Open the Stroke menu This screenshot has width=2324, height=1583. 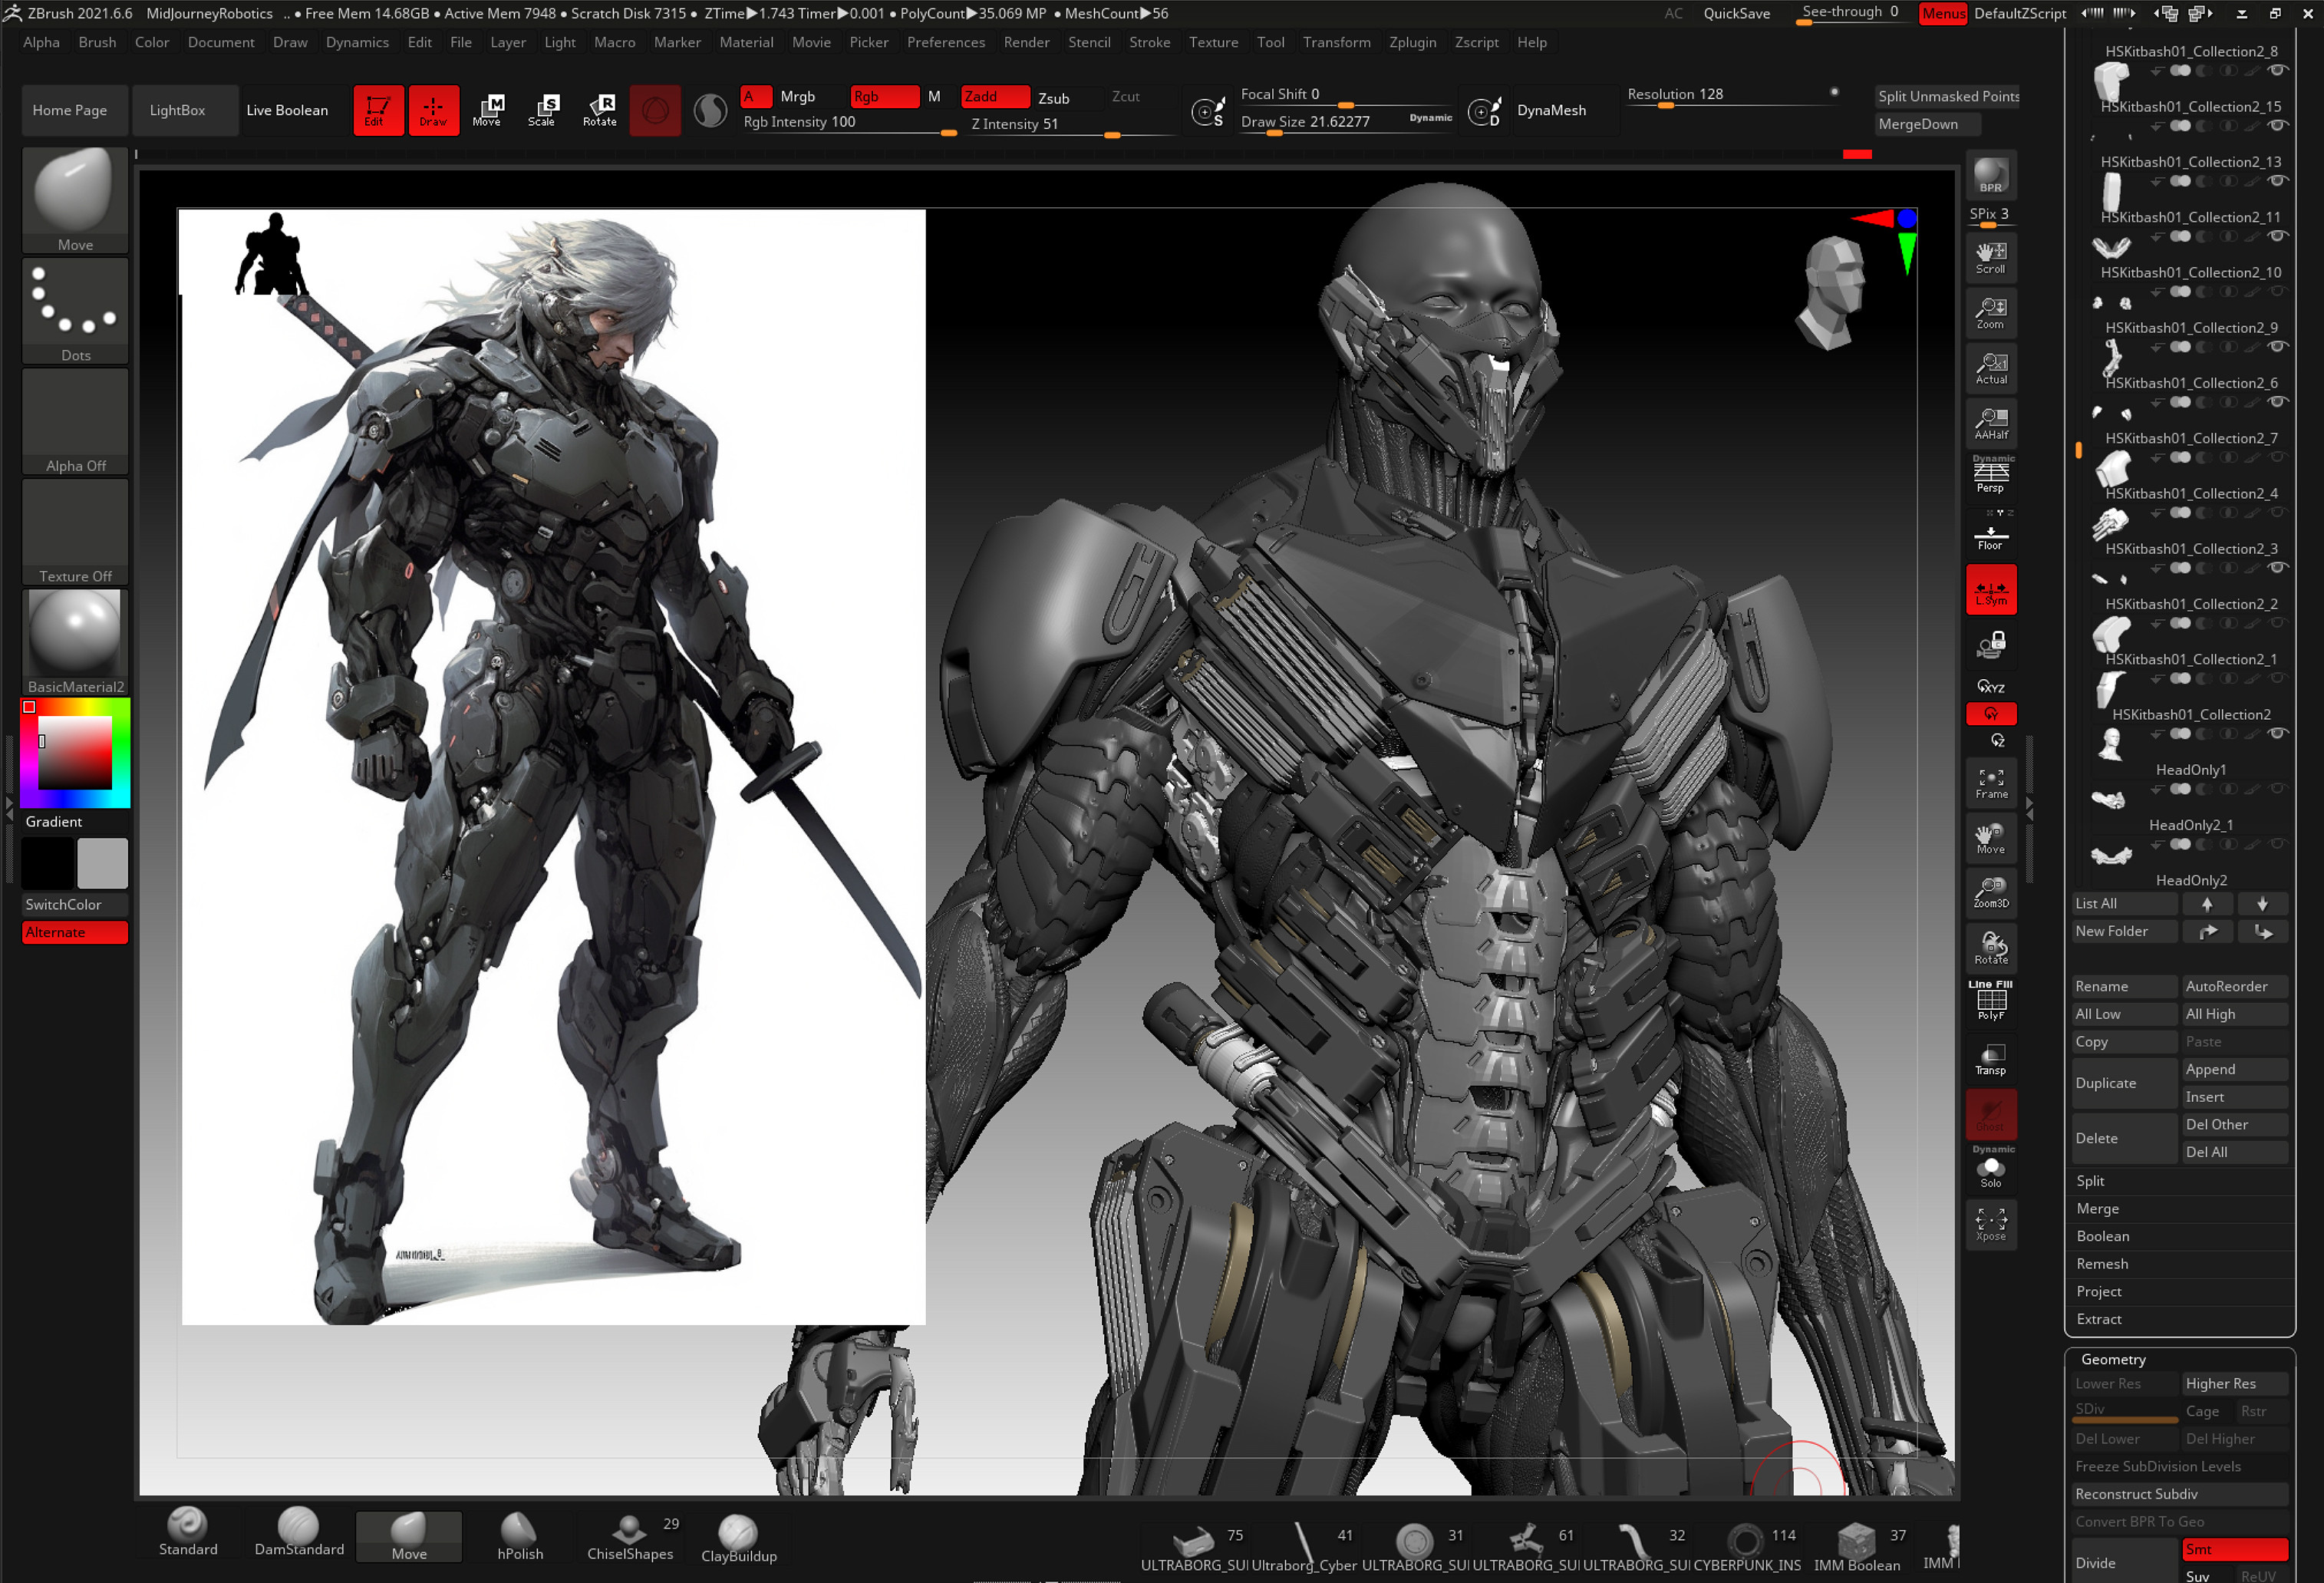point(1149,42)
